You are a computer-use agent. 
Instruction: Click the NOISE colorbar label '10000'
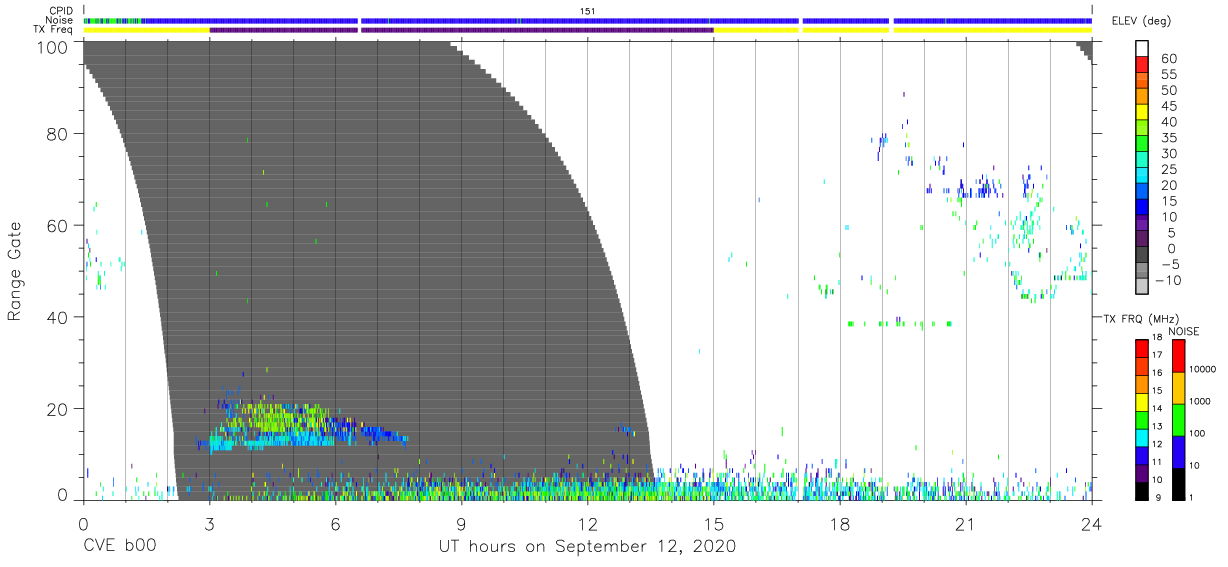coord(1203,370)
